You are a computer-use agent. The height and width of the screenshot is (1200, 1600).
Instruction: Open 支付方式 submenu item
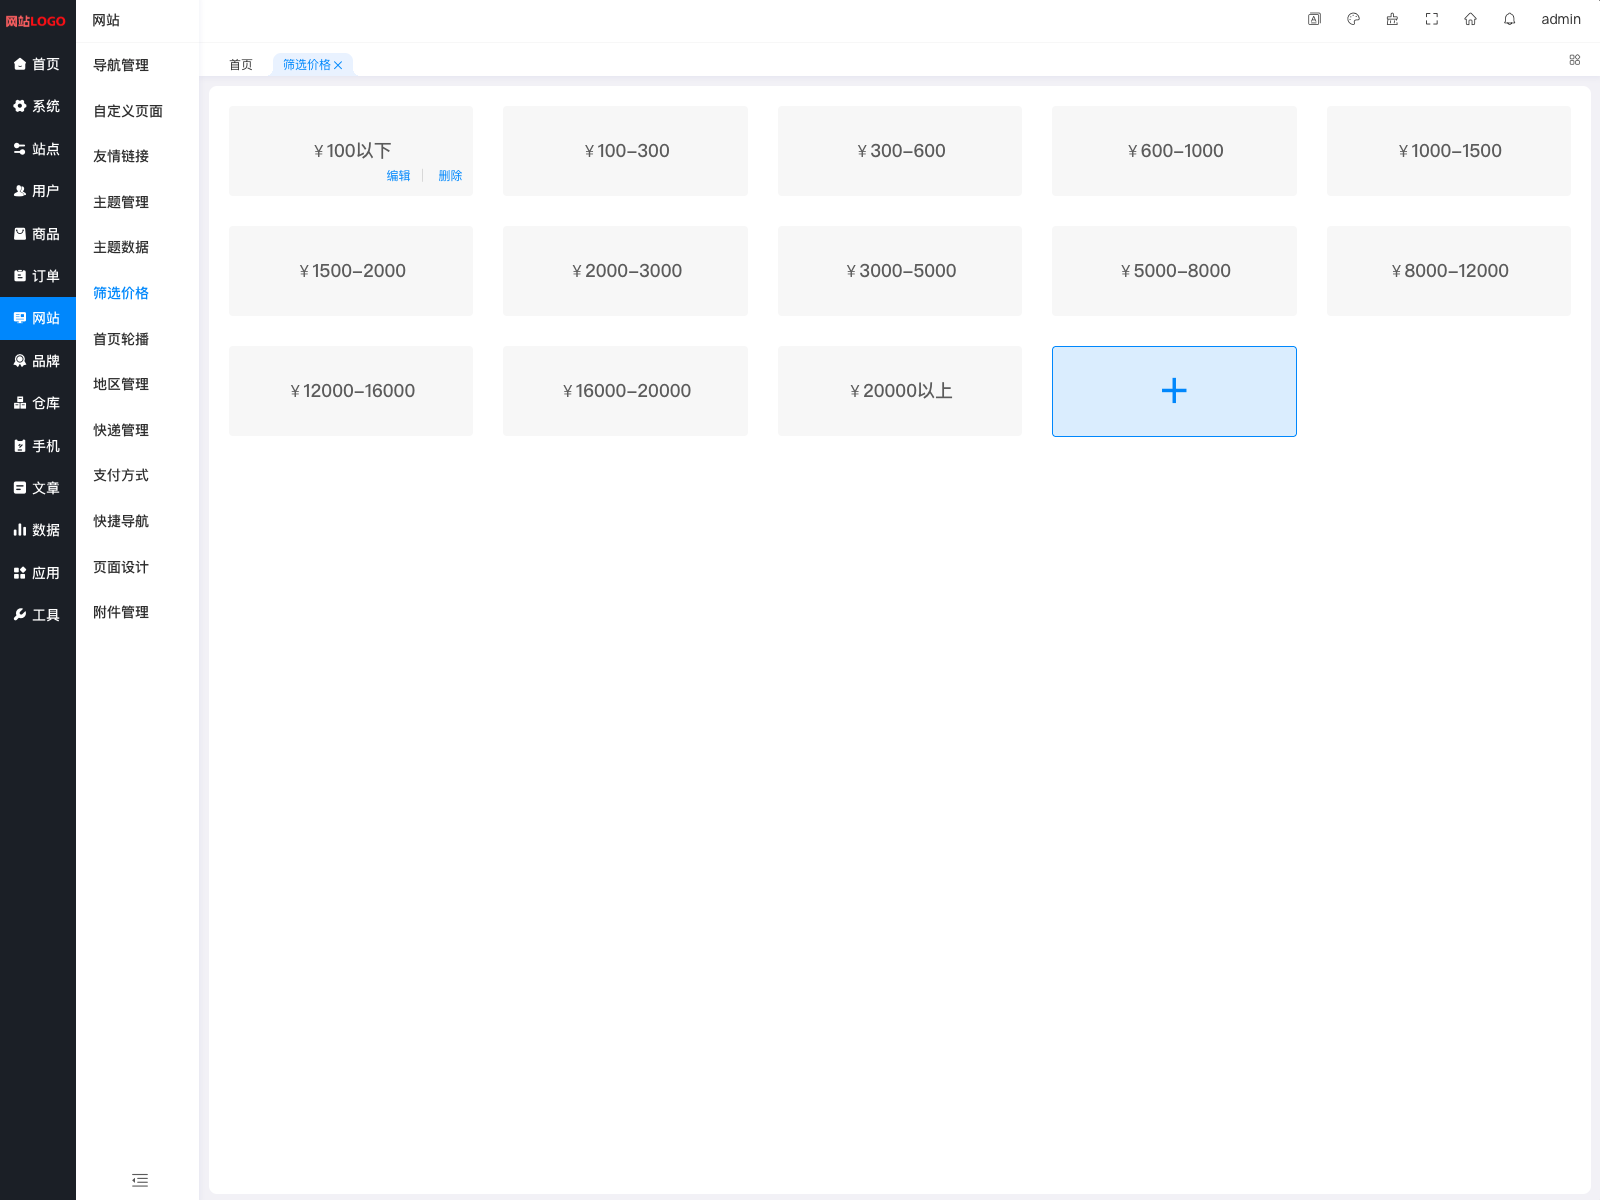[121, 475]
